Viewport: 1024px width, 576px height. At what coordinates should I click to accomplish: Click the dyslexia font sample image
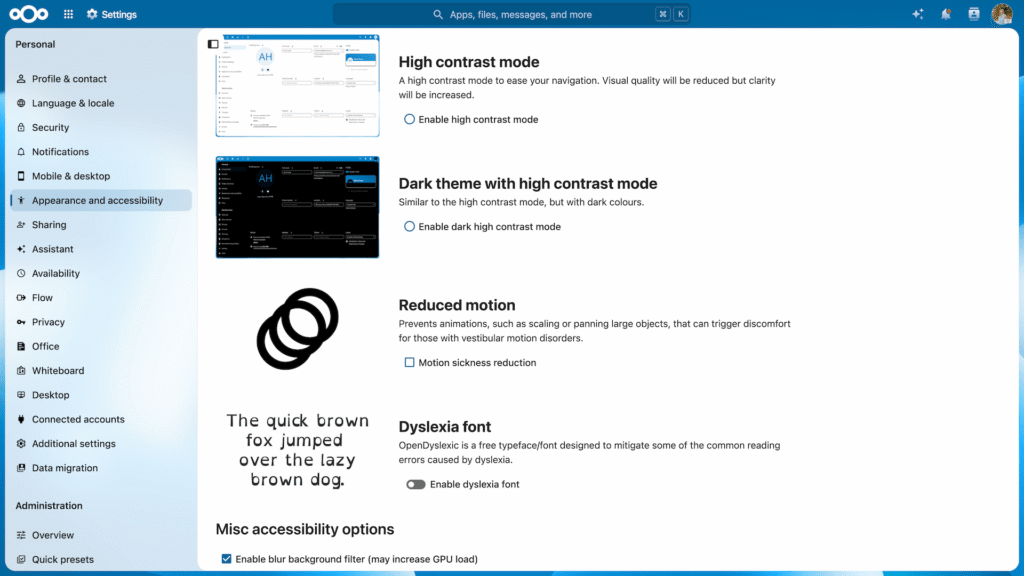(297, 450)
